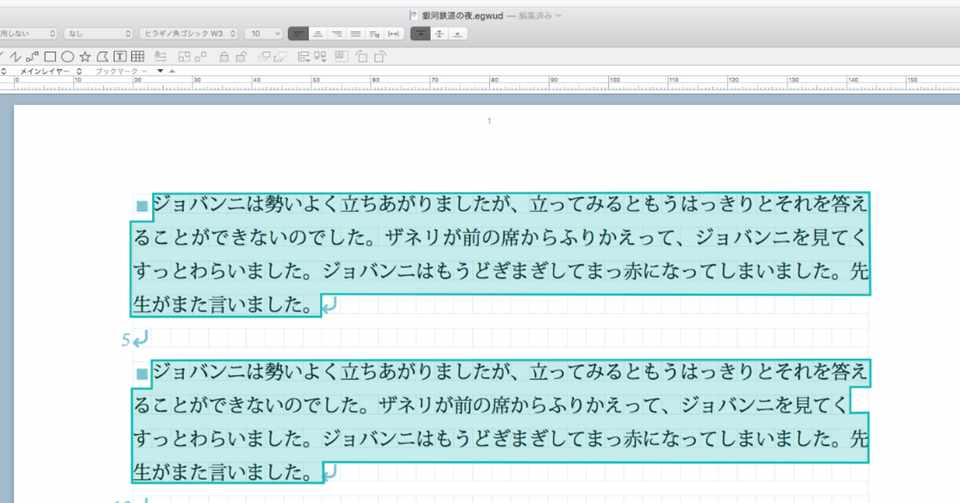The height and width of the screenshot is (503, 960).
Task: Select the Ellipse shape tool
Action: [x=68, y=57]
